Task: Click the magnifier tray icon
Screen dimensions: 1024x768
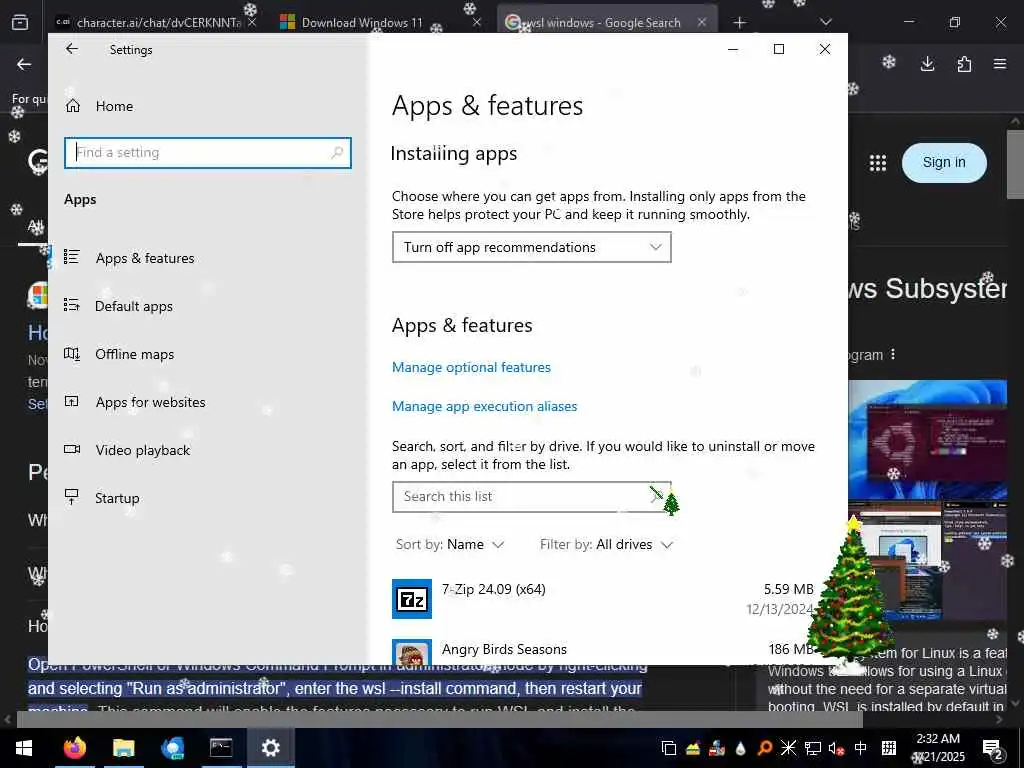Action: pos(765,748)
